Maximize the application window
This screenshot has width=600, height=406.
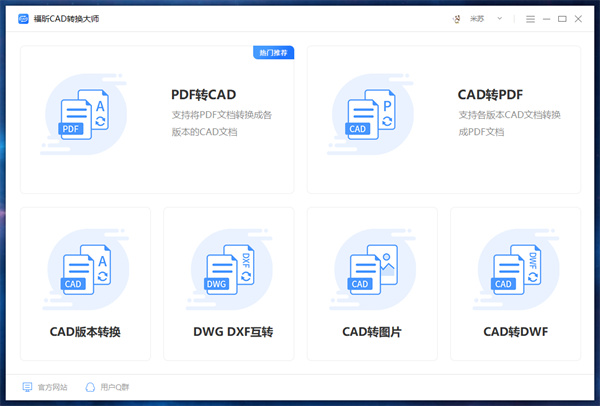562,19
